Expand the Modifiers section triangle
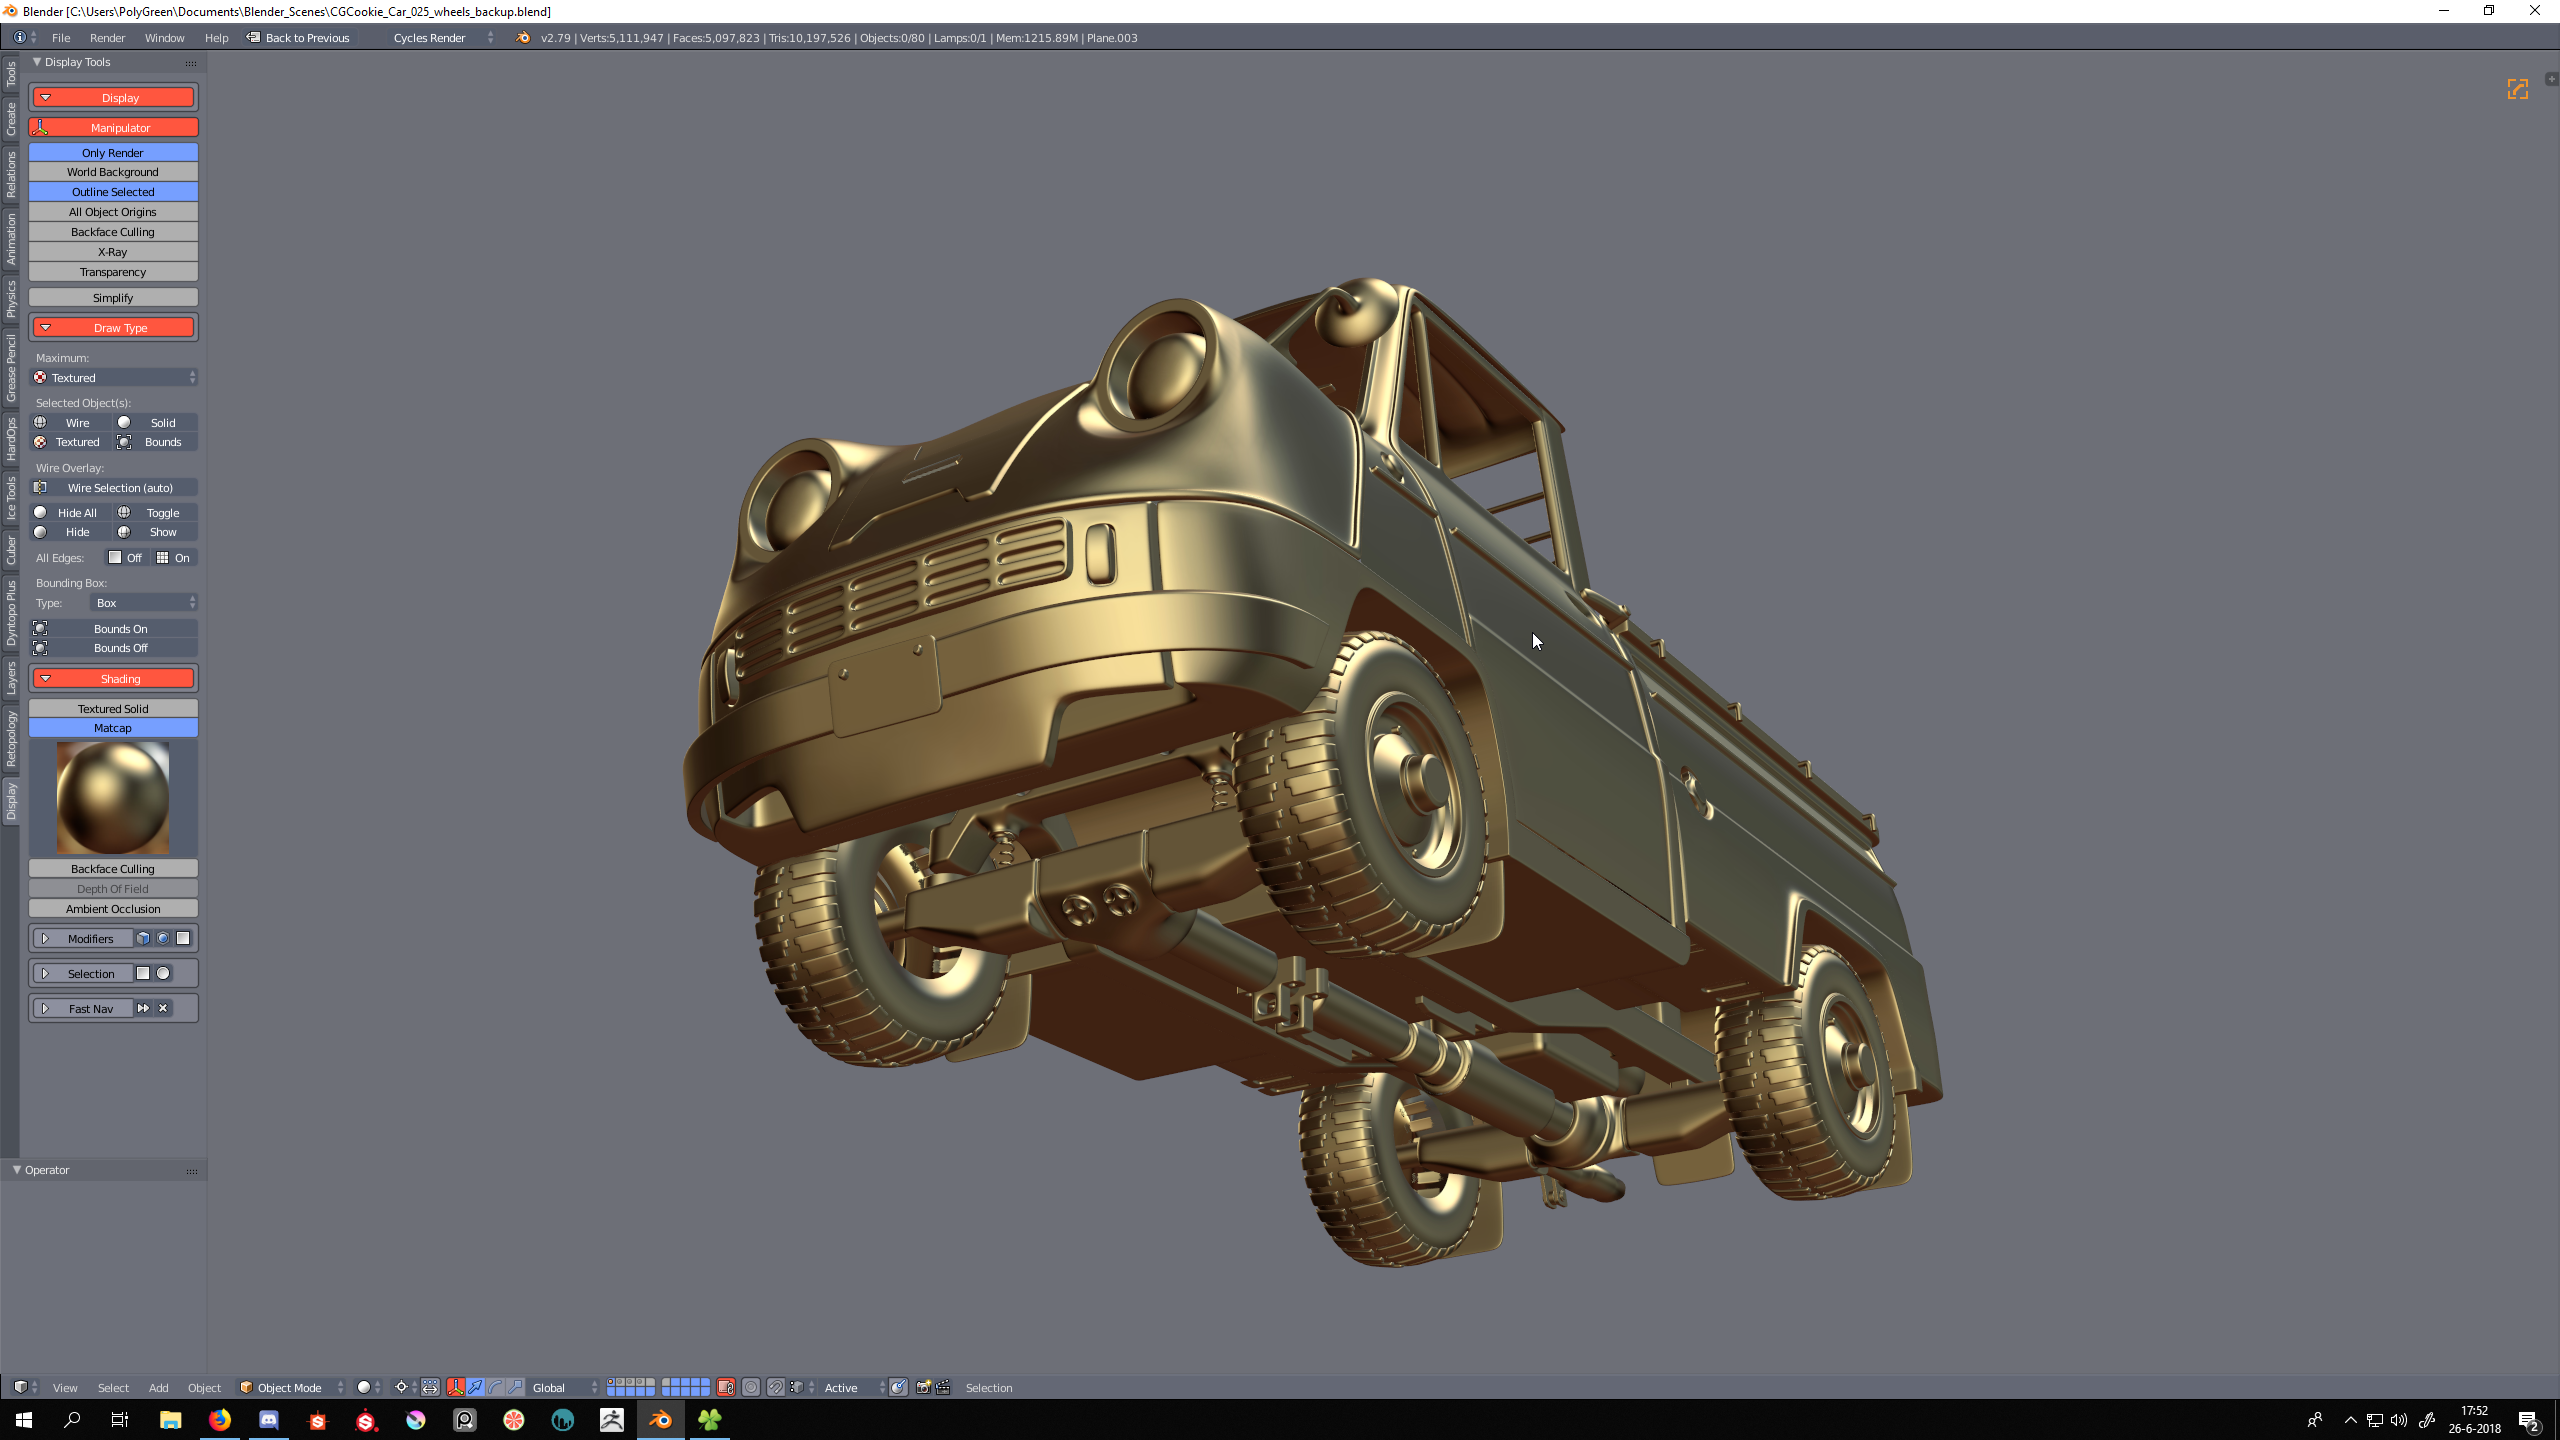This screenshot has height=1440, width=2560. (45, 939)
